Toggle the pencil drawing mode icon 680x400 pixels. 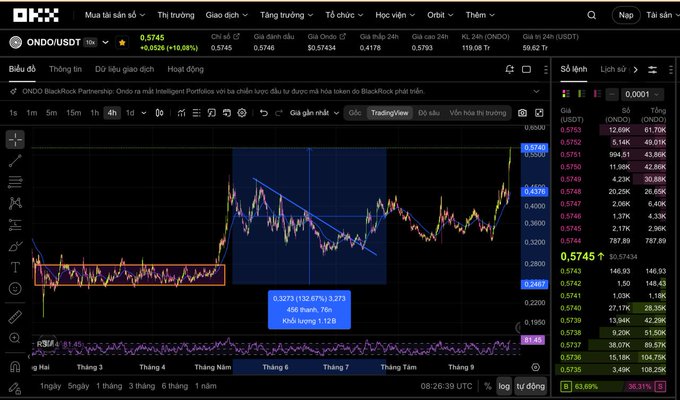[x=15, y=387]
